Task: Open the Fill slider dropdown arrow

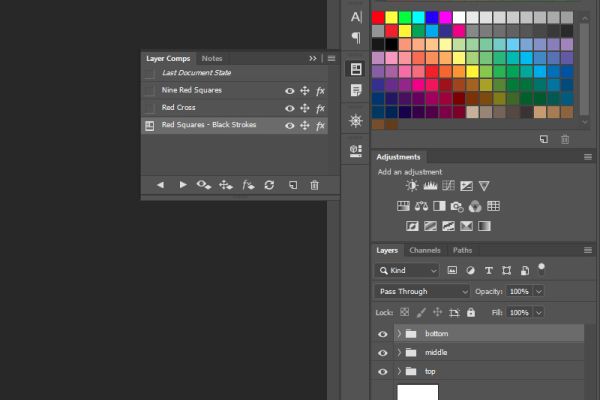Action: (x=539, y=313)
